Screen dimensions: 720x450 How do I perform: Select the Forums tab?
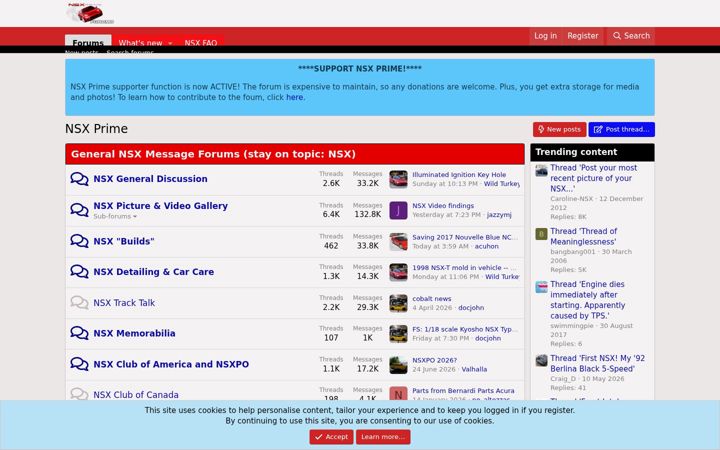[88, 40]
